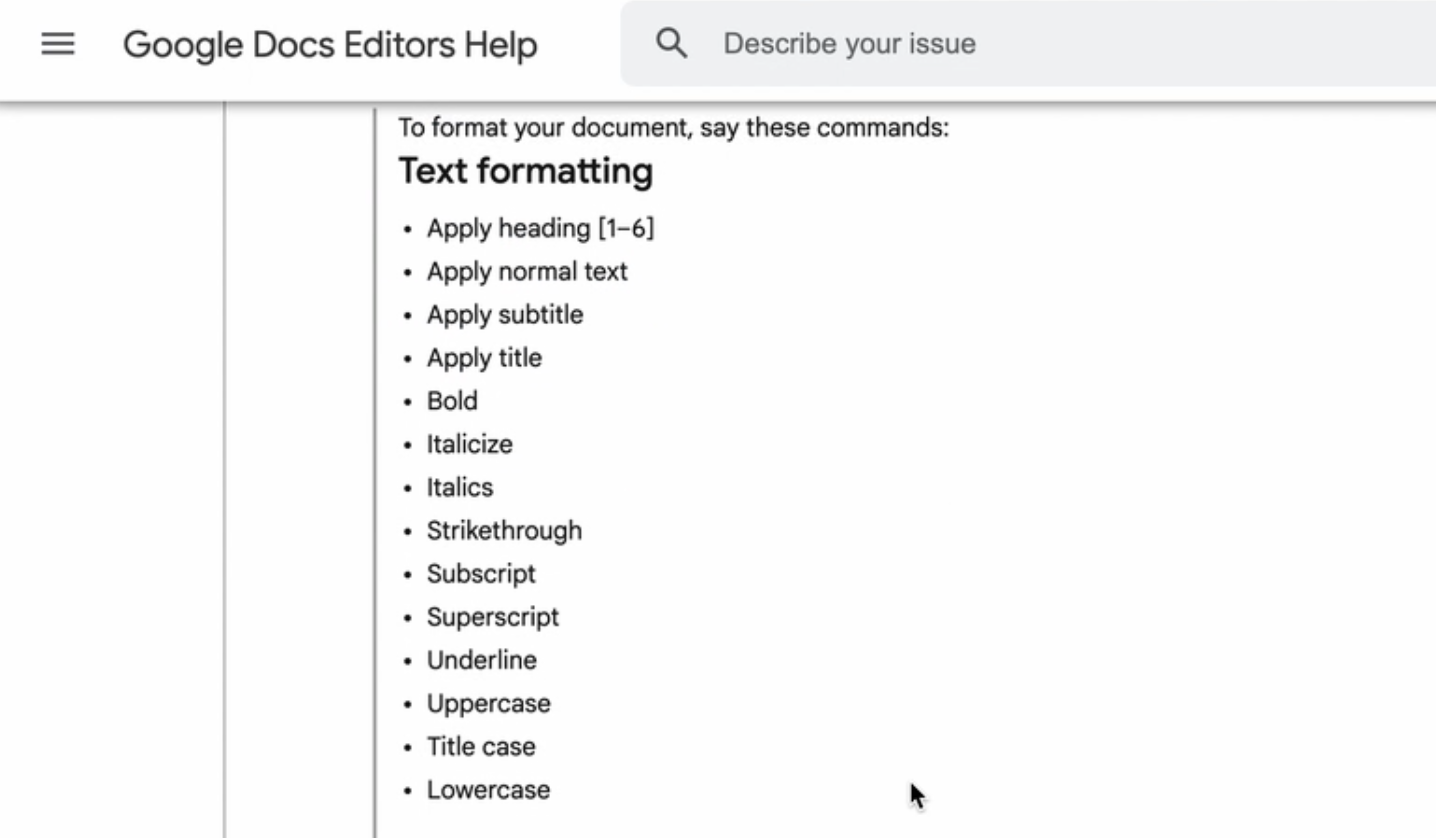Click the 'Italics' command text
Screen dimensions: 1436x838
pyautogui.click(x=460, y=486)
